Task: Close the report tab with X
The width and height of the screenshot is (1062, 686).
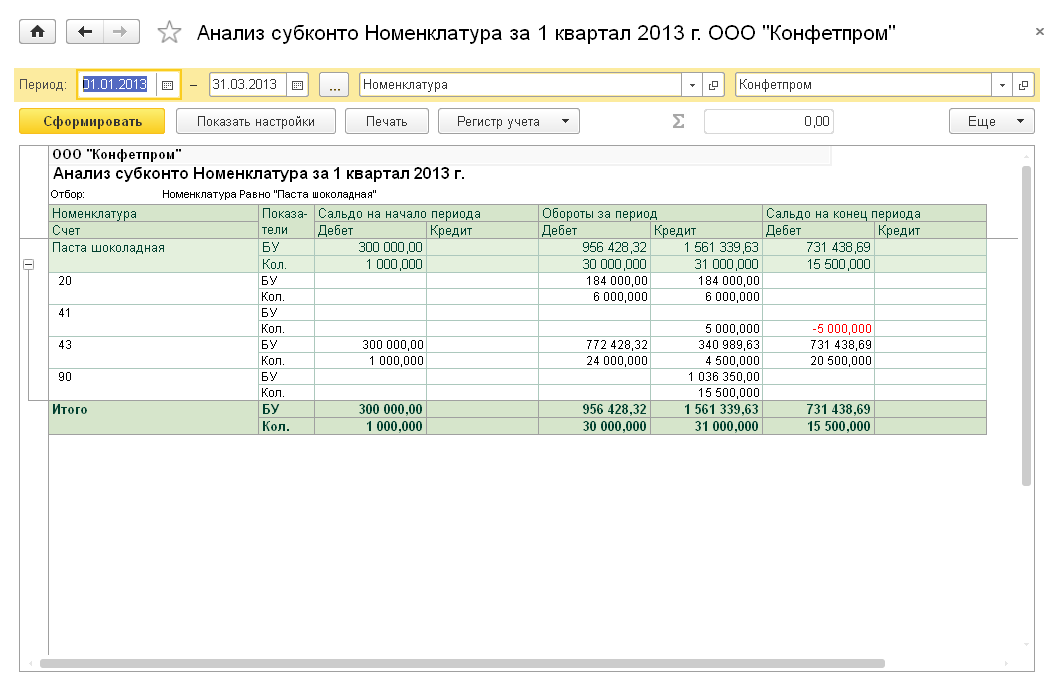Action: click(1040, 31)
